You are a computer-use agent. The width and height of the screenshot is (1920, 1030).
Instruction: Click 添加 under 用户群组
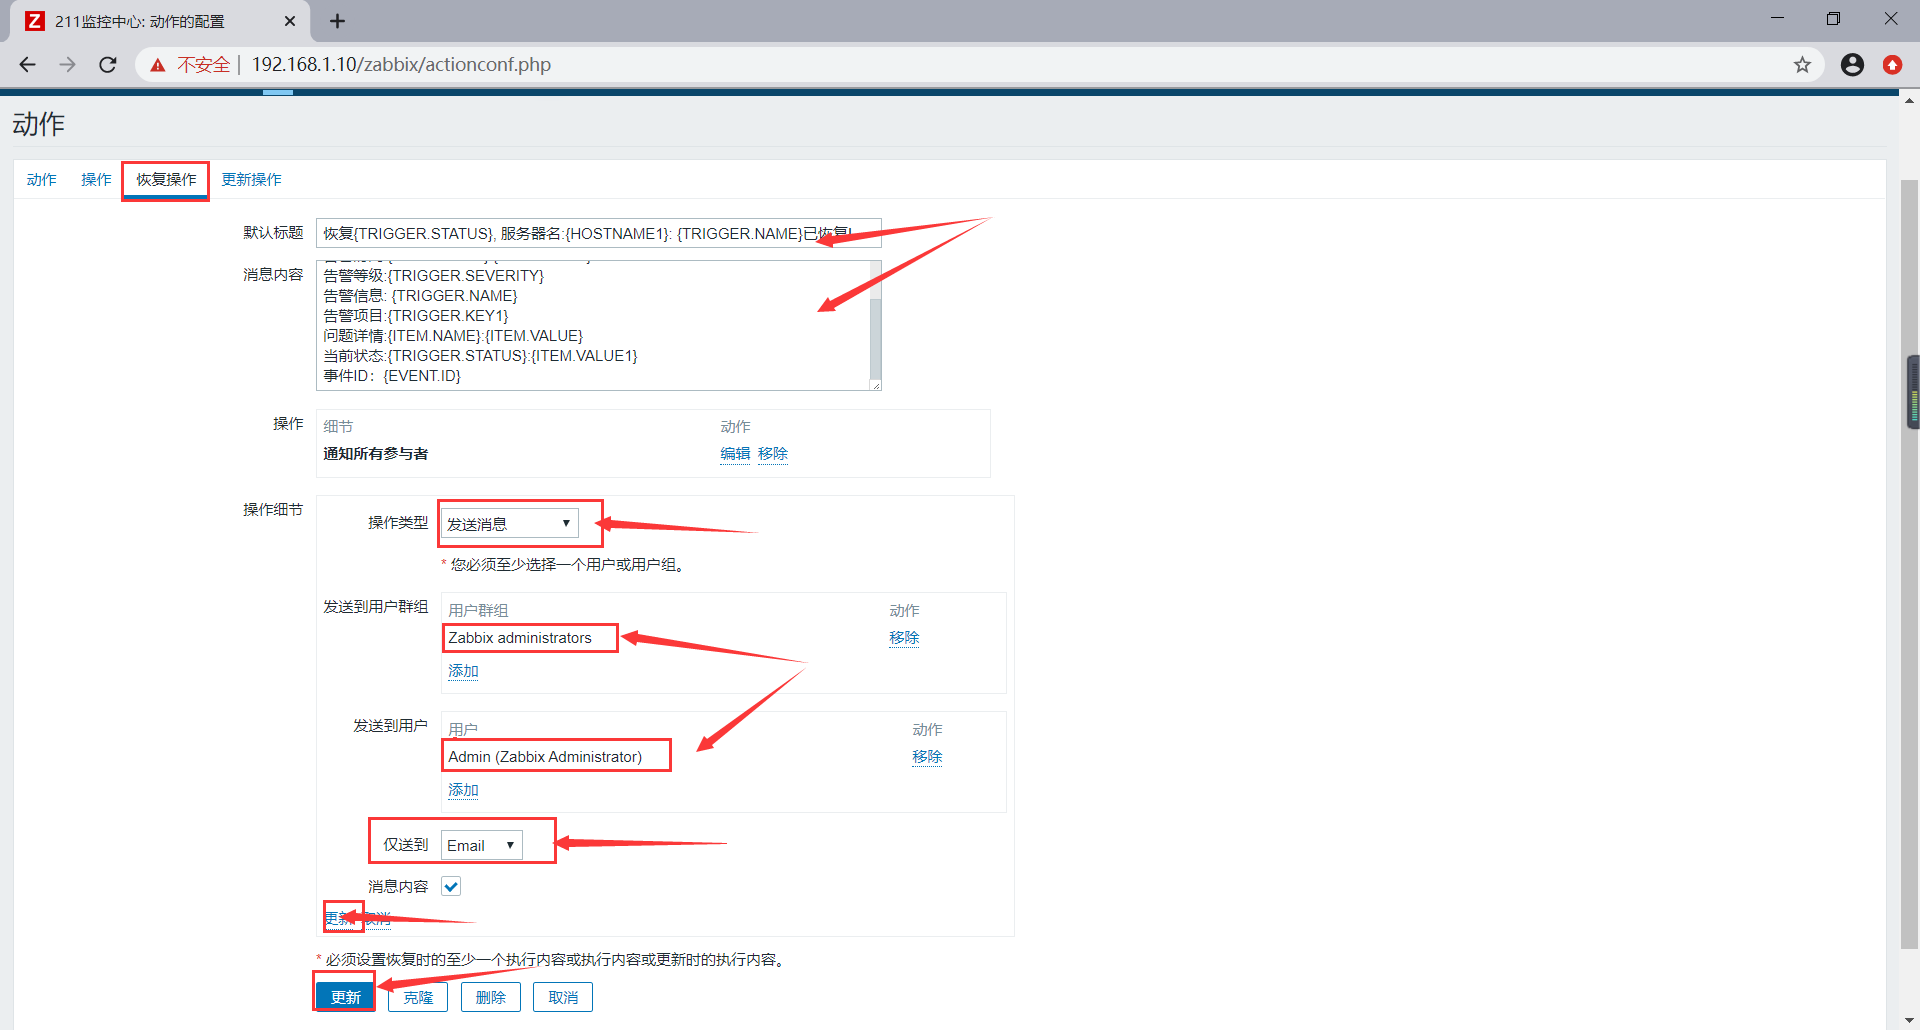(463, 671)
